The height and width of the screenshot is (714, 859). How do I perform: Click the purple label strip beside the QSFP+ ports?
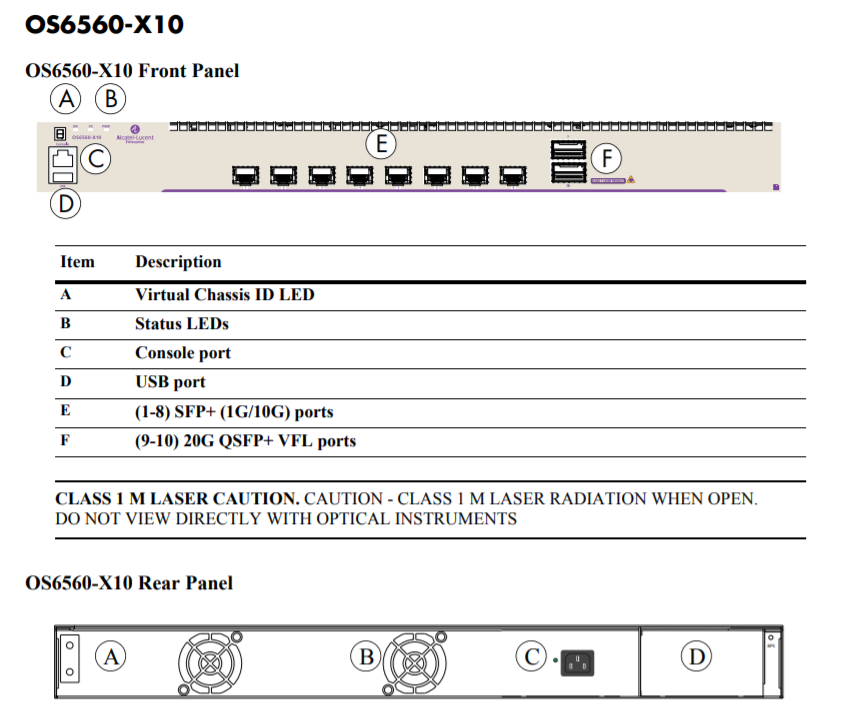tap(608, 180)
